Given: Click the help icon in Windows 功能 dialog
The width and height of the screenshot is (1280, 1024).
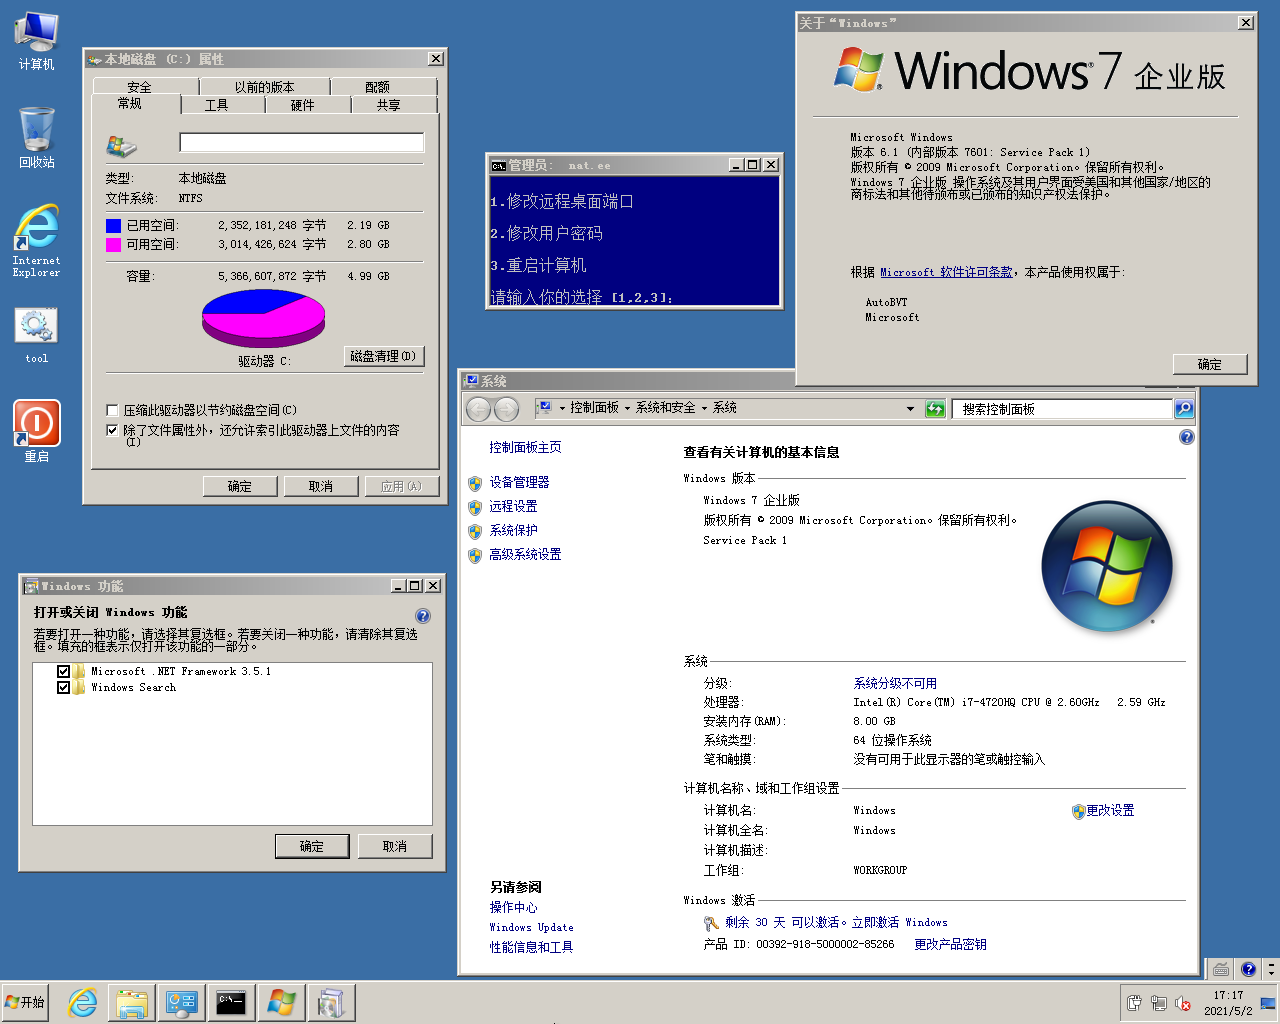Looking at the screenshot, I should pos(423,616).
